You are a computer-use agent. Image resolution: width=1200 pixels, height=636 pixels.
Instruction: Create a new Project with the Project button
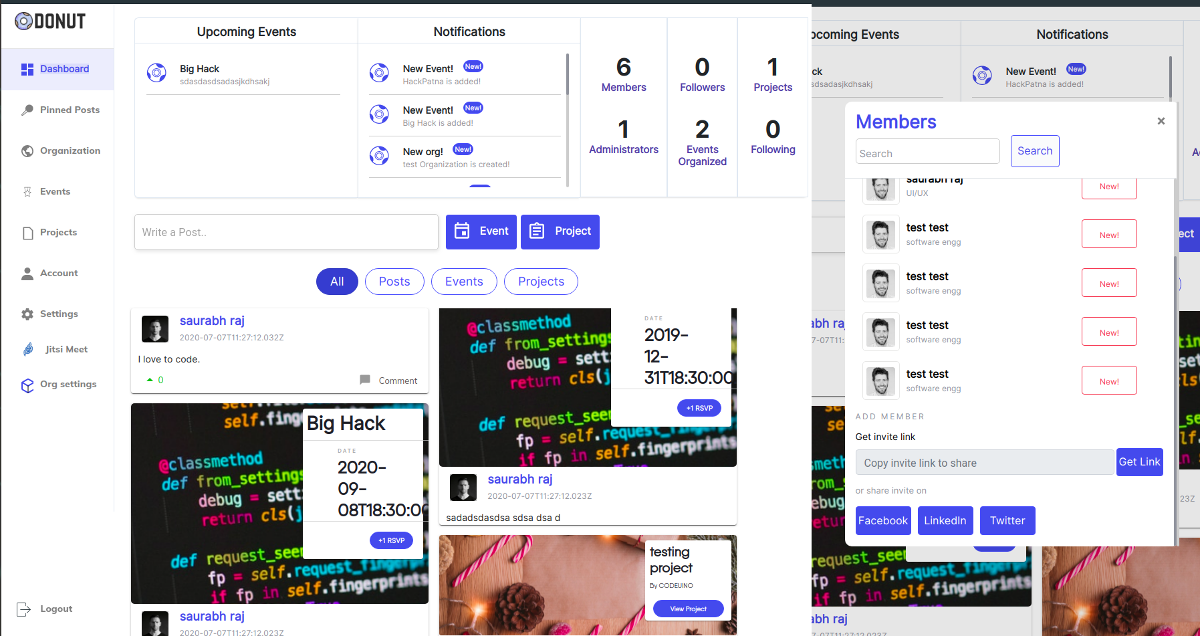click(560, 231)
